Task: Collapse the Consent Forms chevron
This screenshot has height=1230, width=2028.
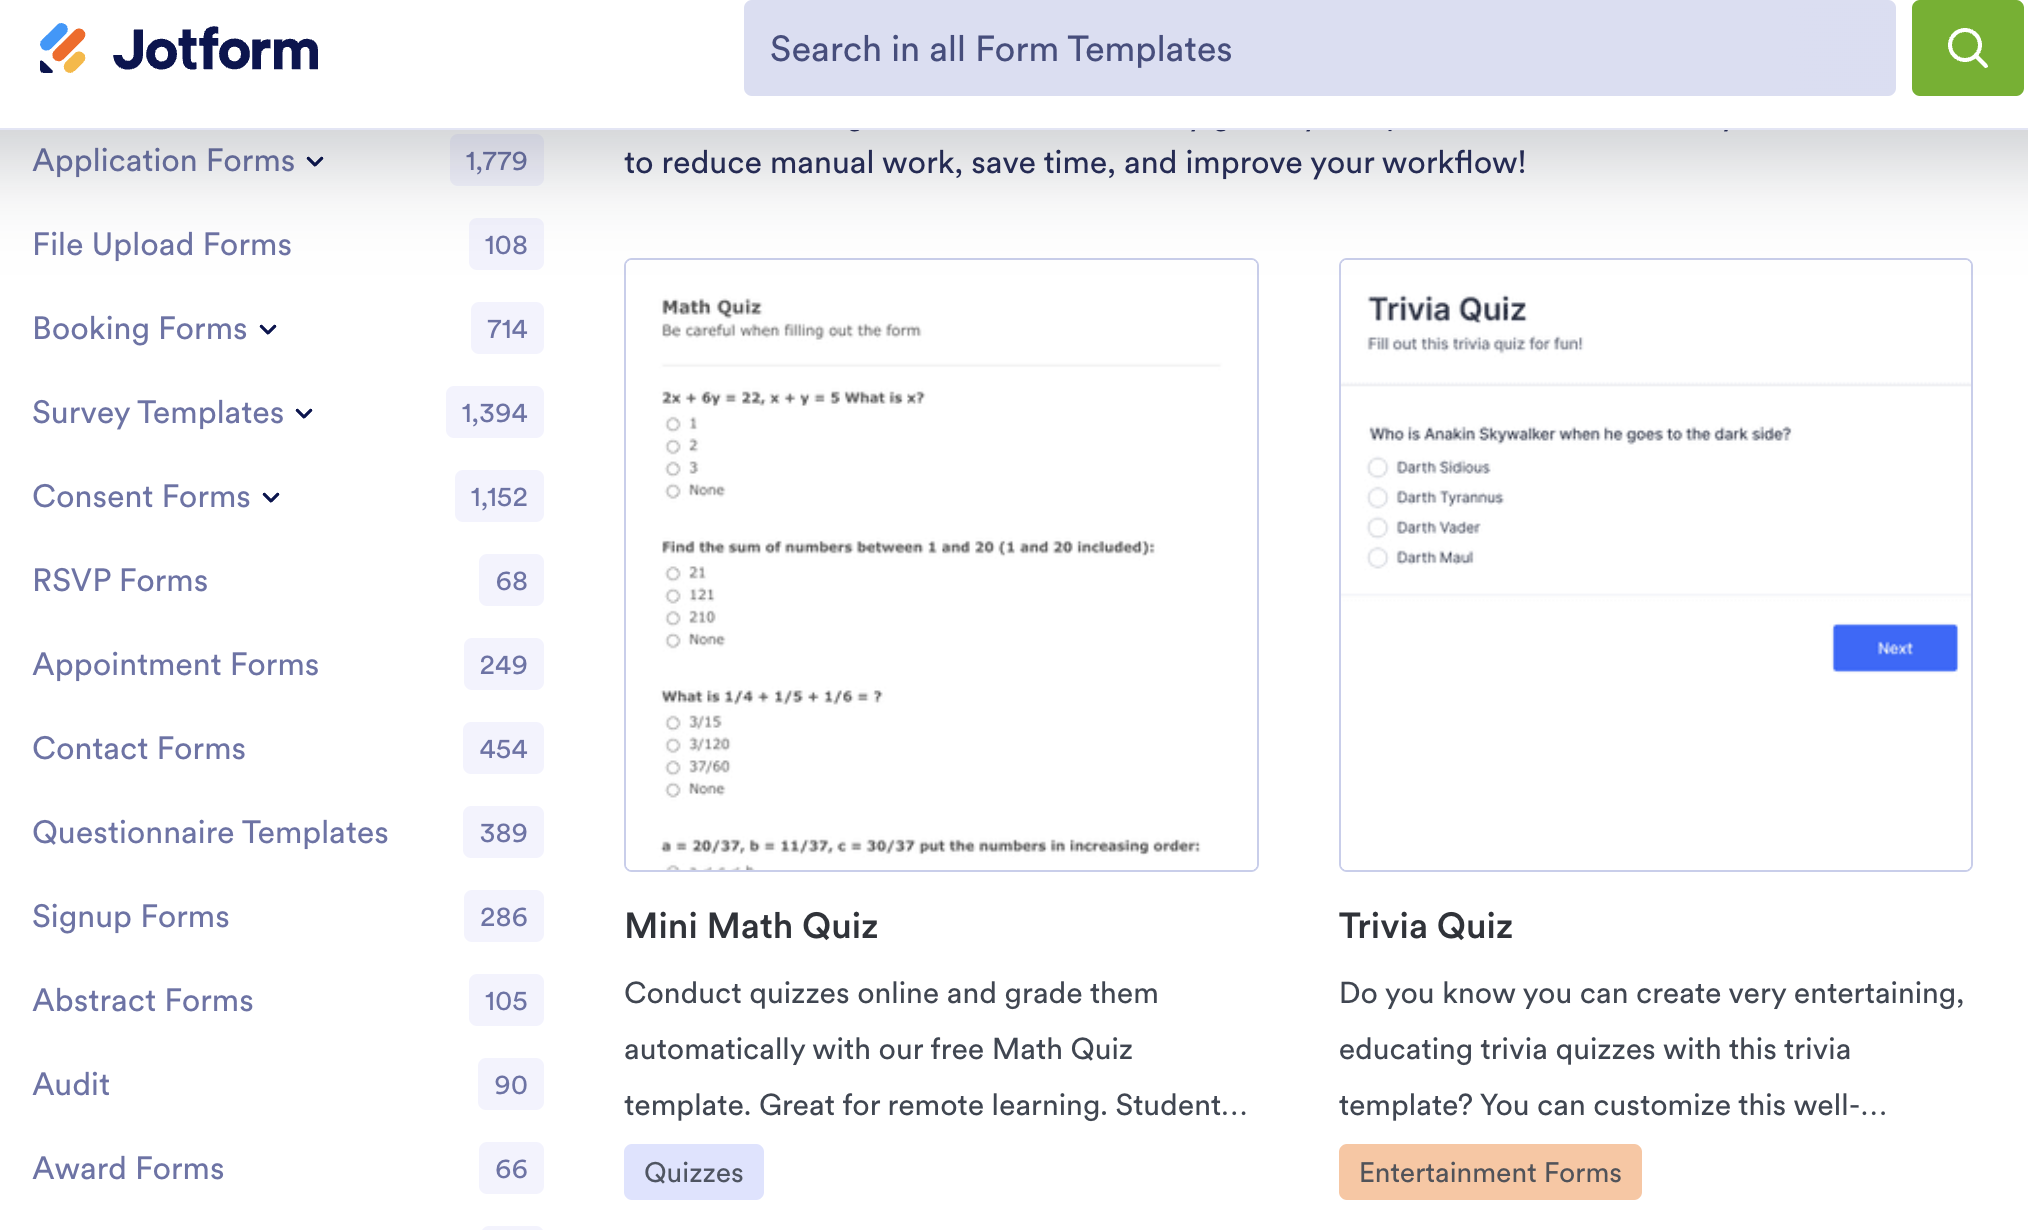Action: click(270, 498)
